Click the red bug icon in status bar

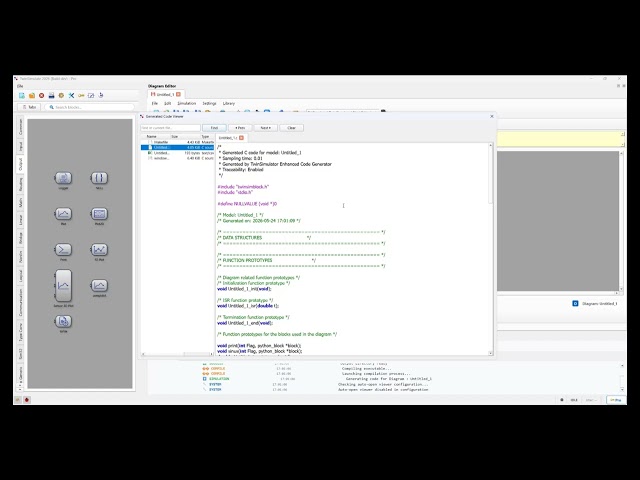27,400
